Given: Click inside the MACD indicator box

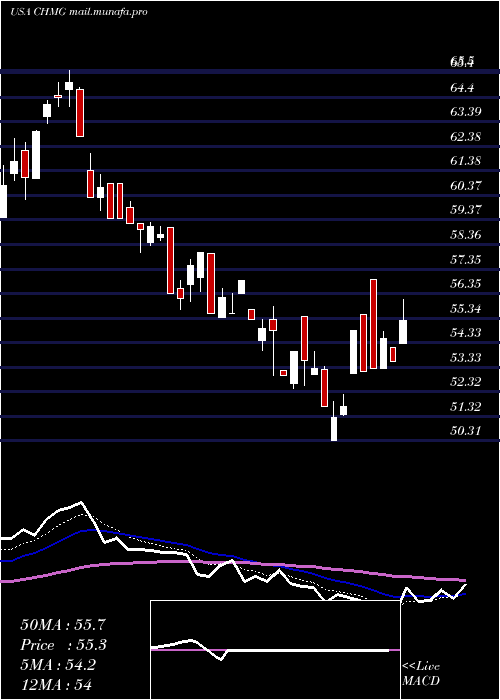Looking at the screenshot, I should point(275,650).
